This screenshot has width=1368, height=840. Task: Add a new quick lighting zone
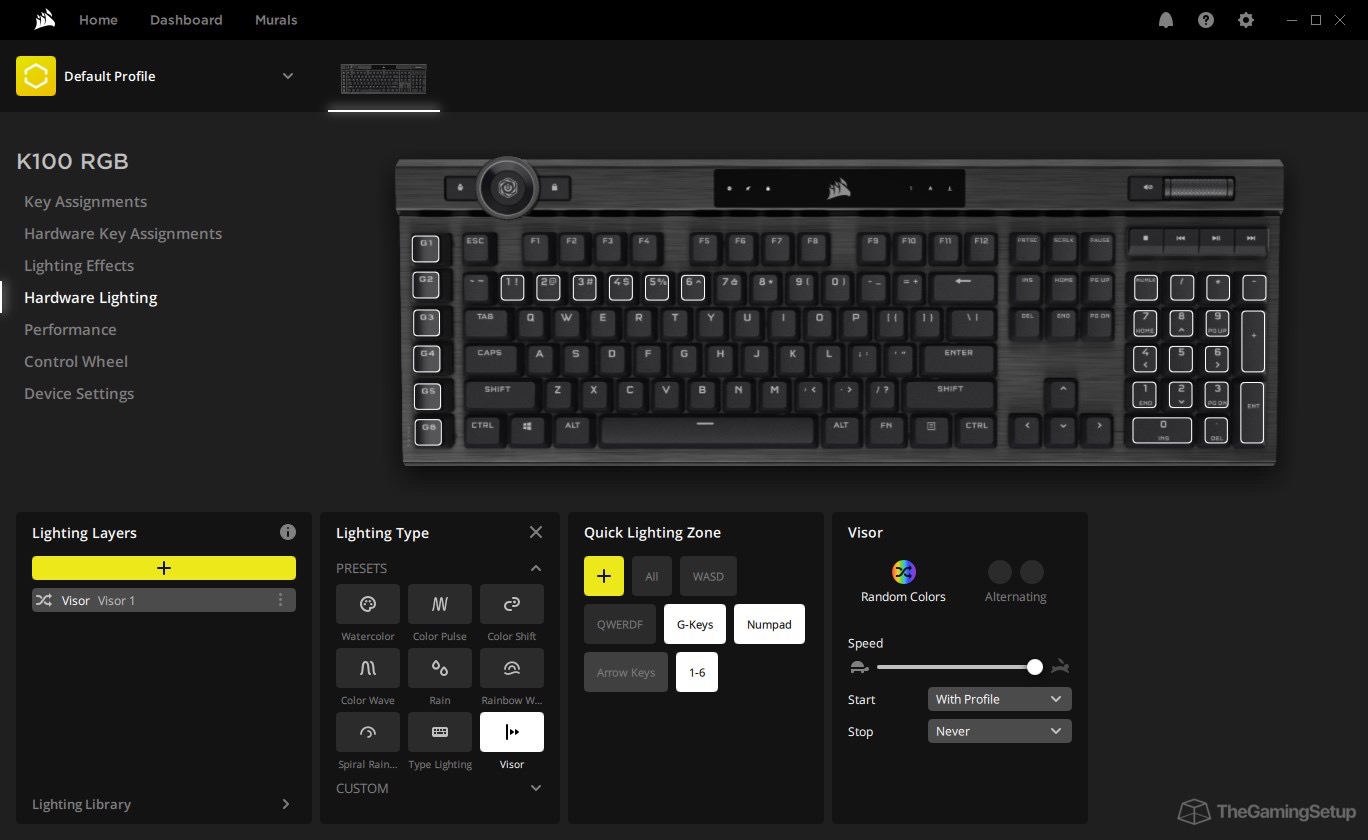(604, 576)
